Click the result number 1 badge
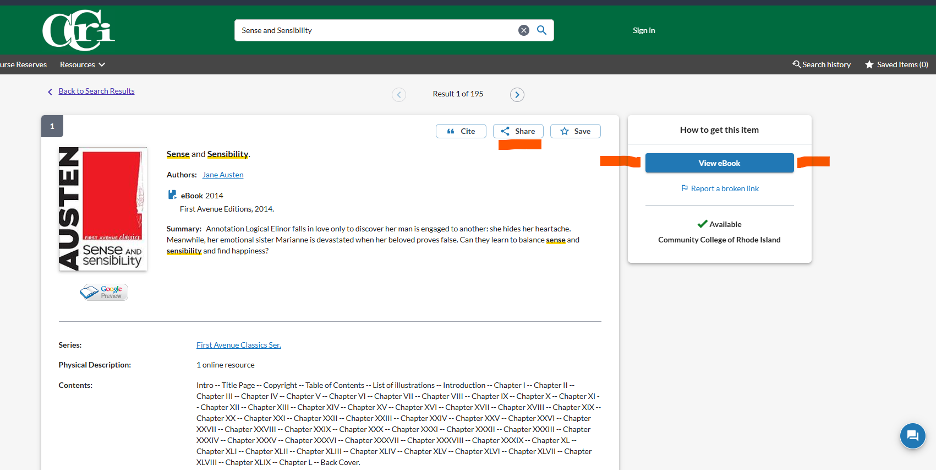Screen dimensions: 936x470 pos(52,126)
